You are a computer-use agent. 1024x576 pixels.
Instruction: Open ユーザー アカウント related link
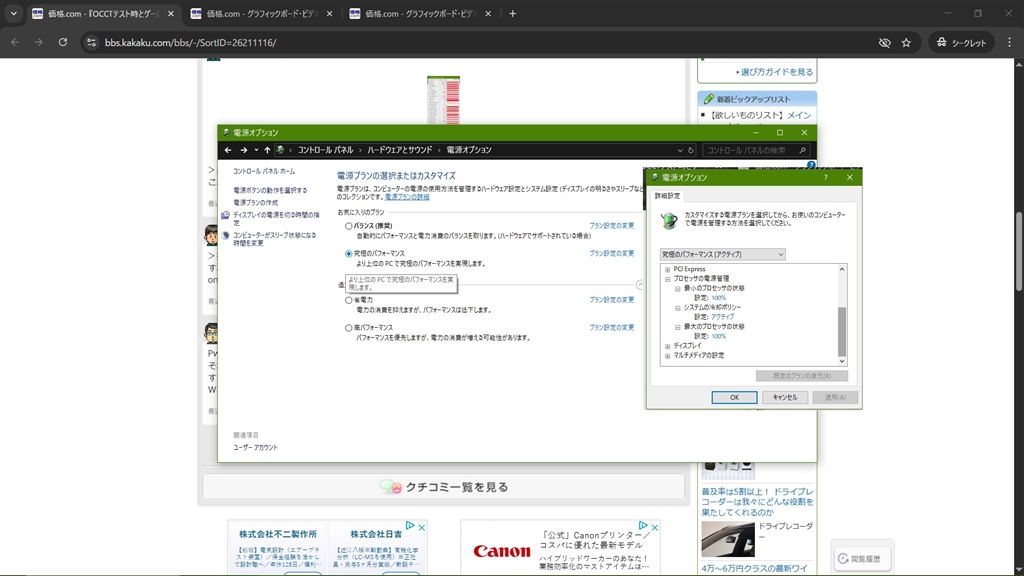tap(255, 447)
